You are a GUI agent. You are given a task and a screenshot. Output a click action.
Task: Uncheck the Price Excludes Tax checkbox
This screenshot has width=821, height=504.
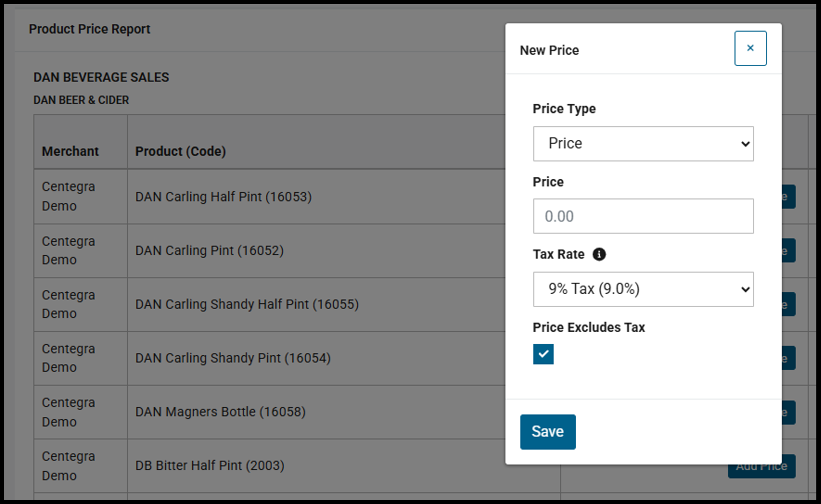coord(543,354)
